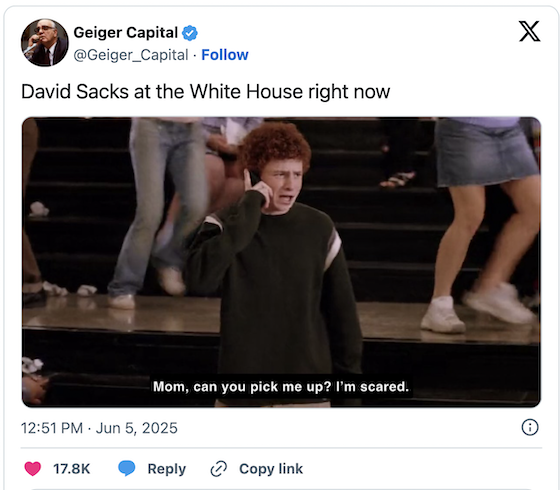Click the "Mom, can you pick me up?" caption

[281, 386]
